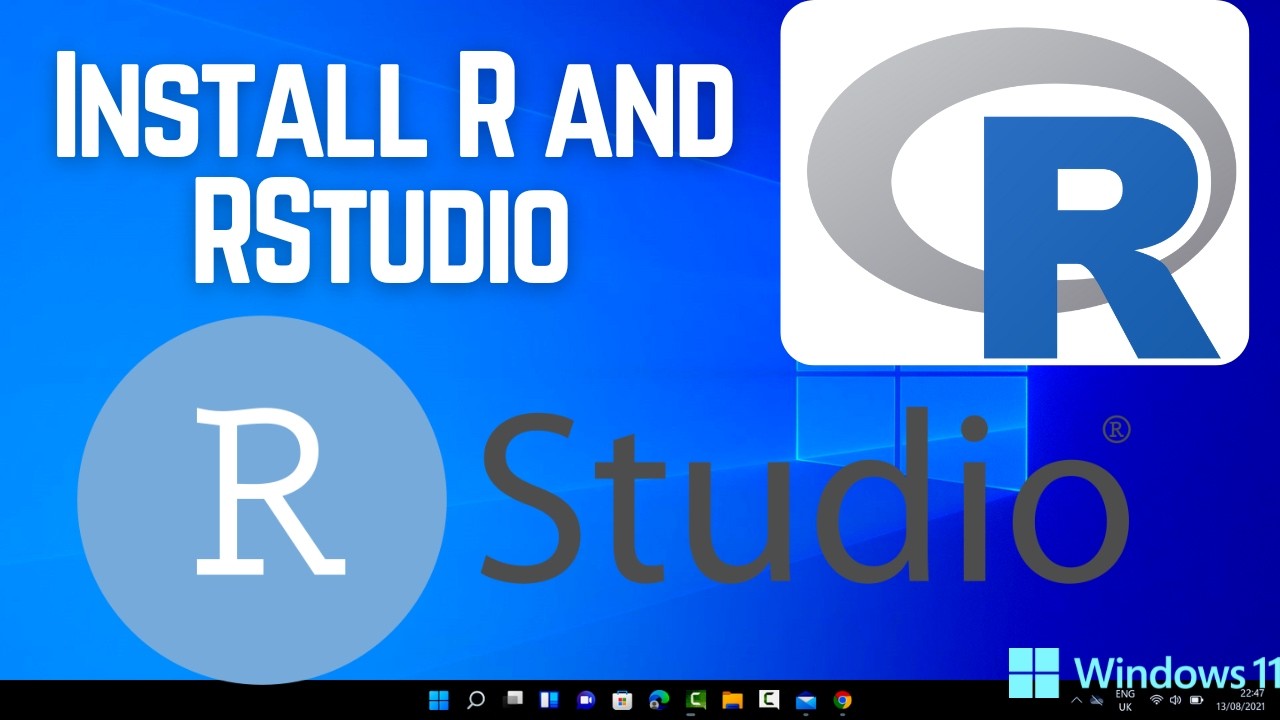
Task: Launch Teams Chat from taskbar
Action: tap(586, 700)
